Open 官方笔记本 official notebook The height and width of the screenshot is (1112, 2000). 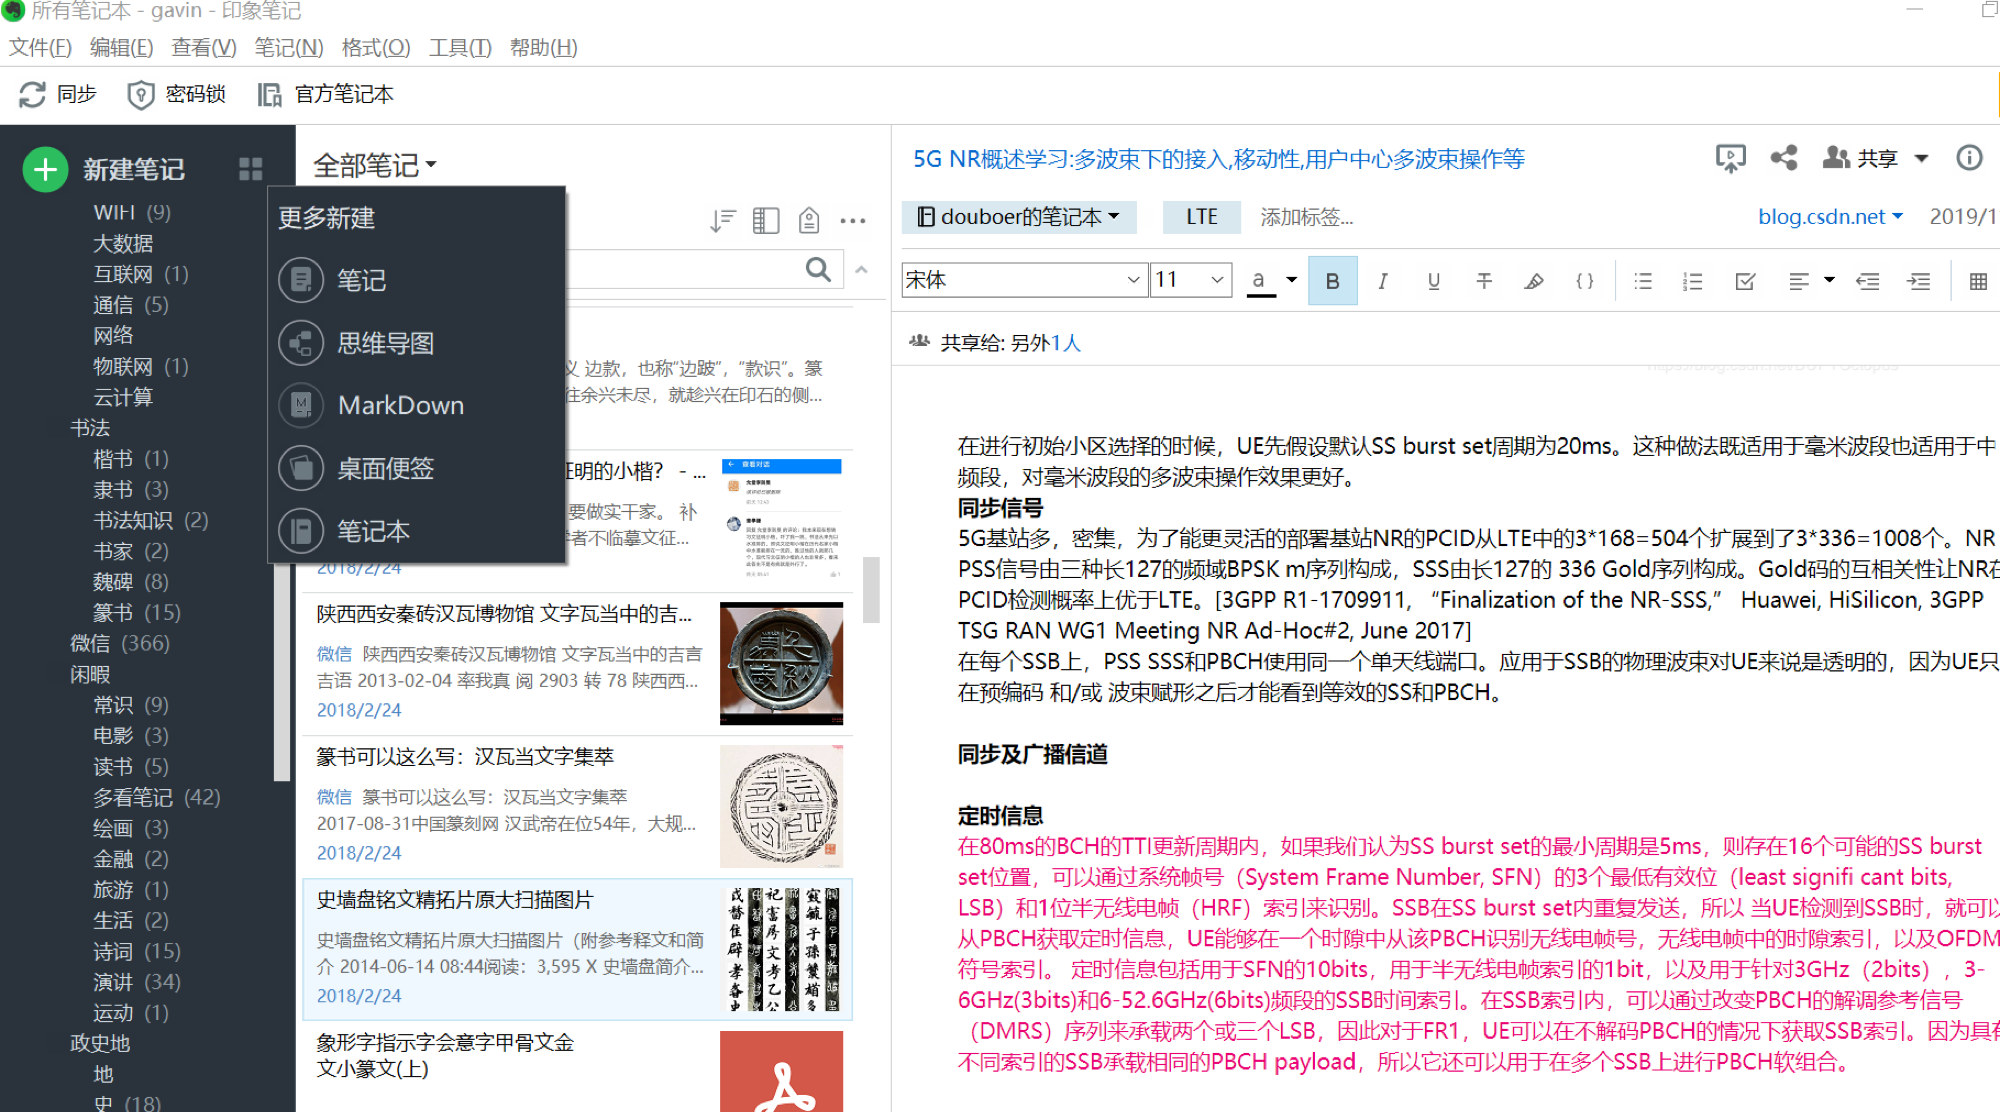point(326,94)
